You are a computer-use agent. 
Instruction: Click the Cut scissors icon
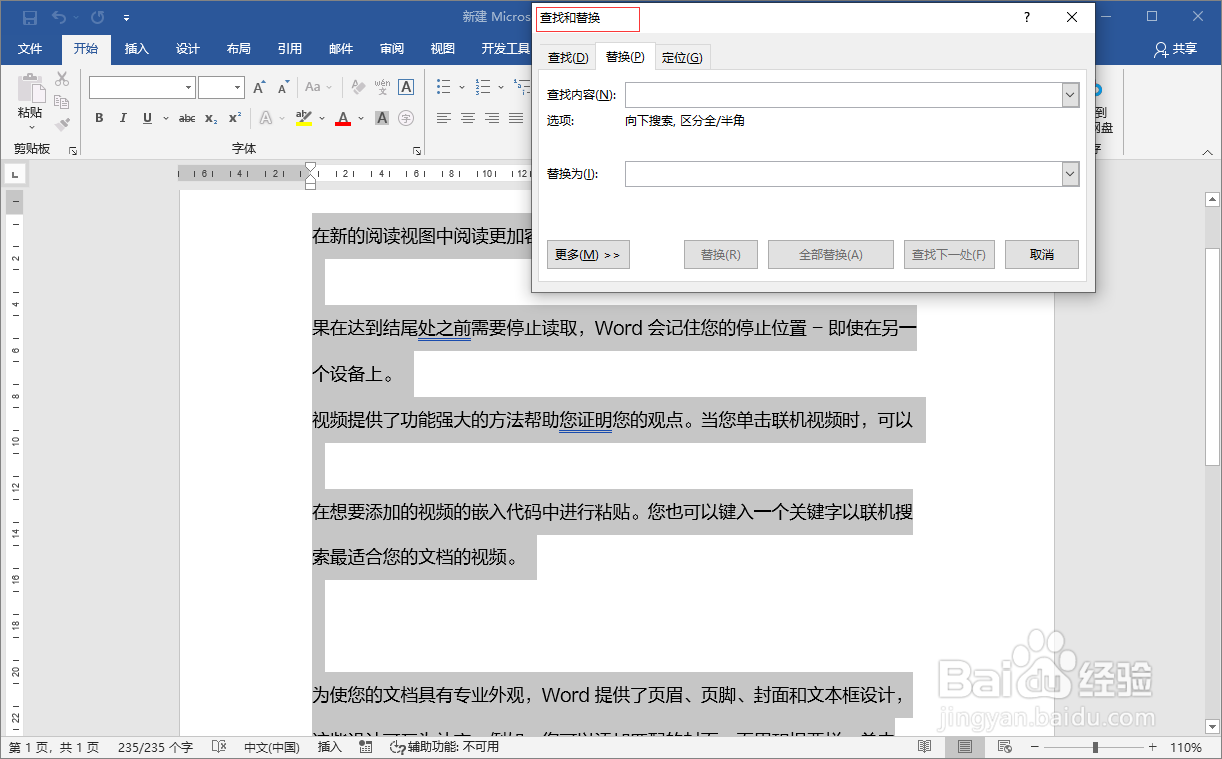pyautogui.click(x=62, y=79)
